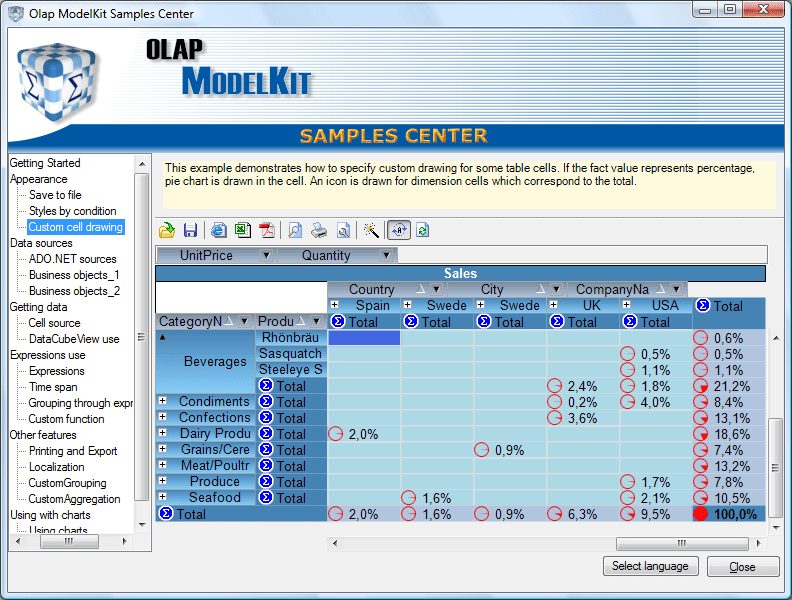Open ADO.NET sources sample
Viewport: 792px width, 600px height.
(72, 259)
